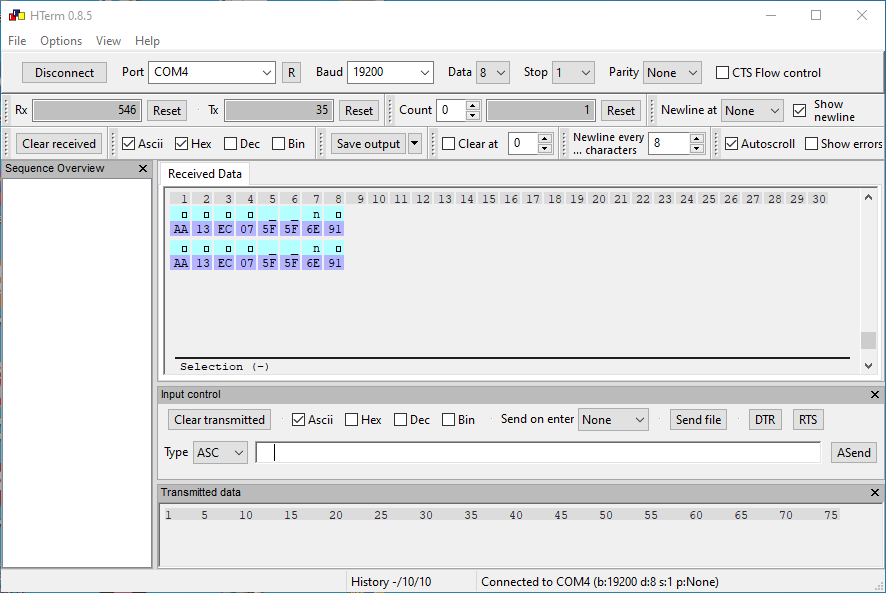Close the Input control panel
Screen dimensions: 886x593
(x=875, y=395)
